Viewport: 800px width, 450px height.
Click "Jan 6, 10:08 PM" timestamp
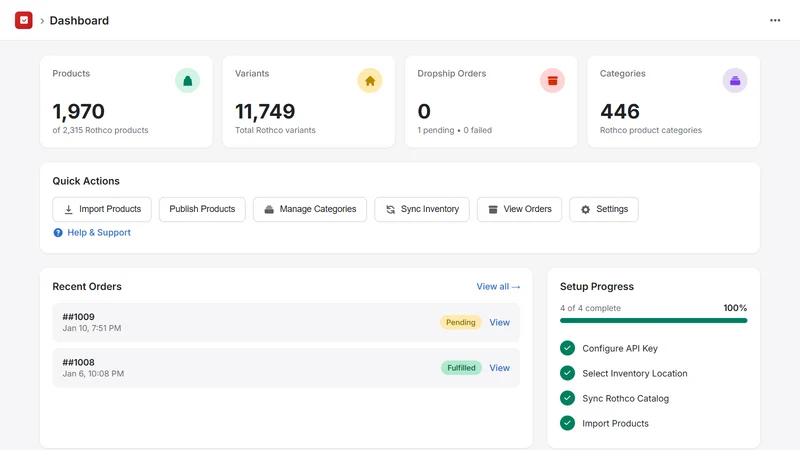pyautogui.click(x=93, y=373)
